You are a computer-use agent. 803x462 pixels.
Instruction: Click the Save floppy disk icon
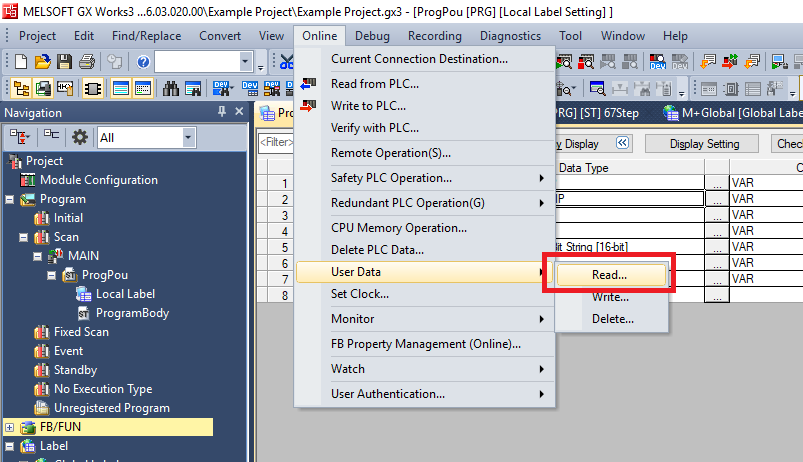point(65,62)
